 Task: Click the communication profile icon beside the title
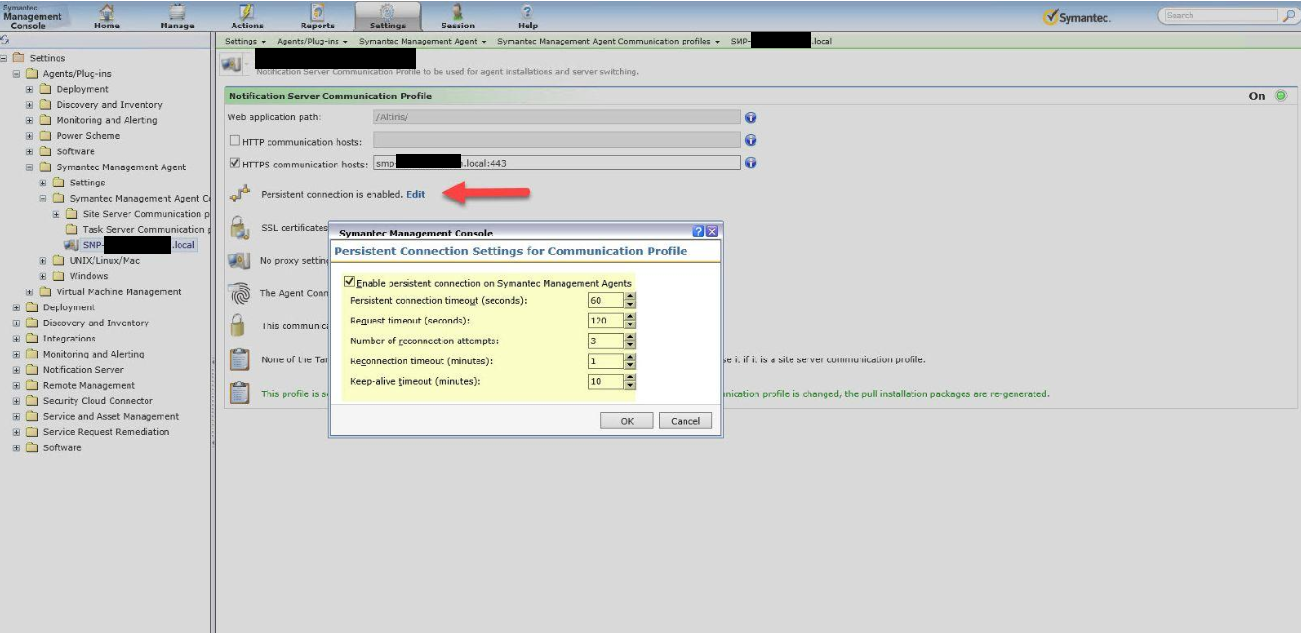point(230,64)
